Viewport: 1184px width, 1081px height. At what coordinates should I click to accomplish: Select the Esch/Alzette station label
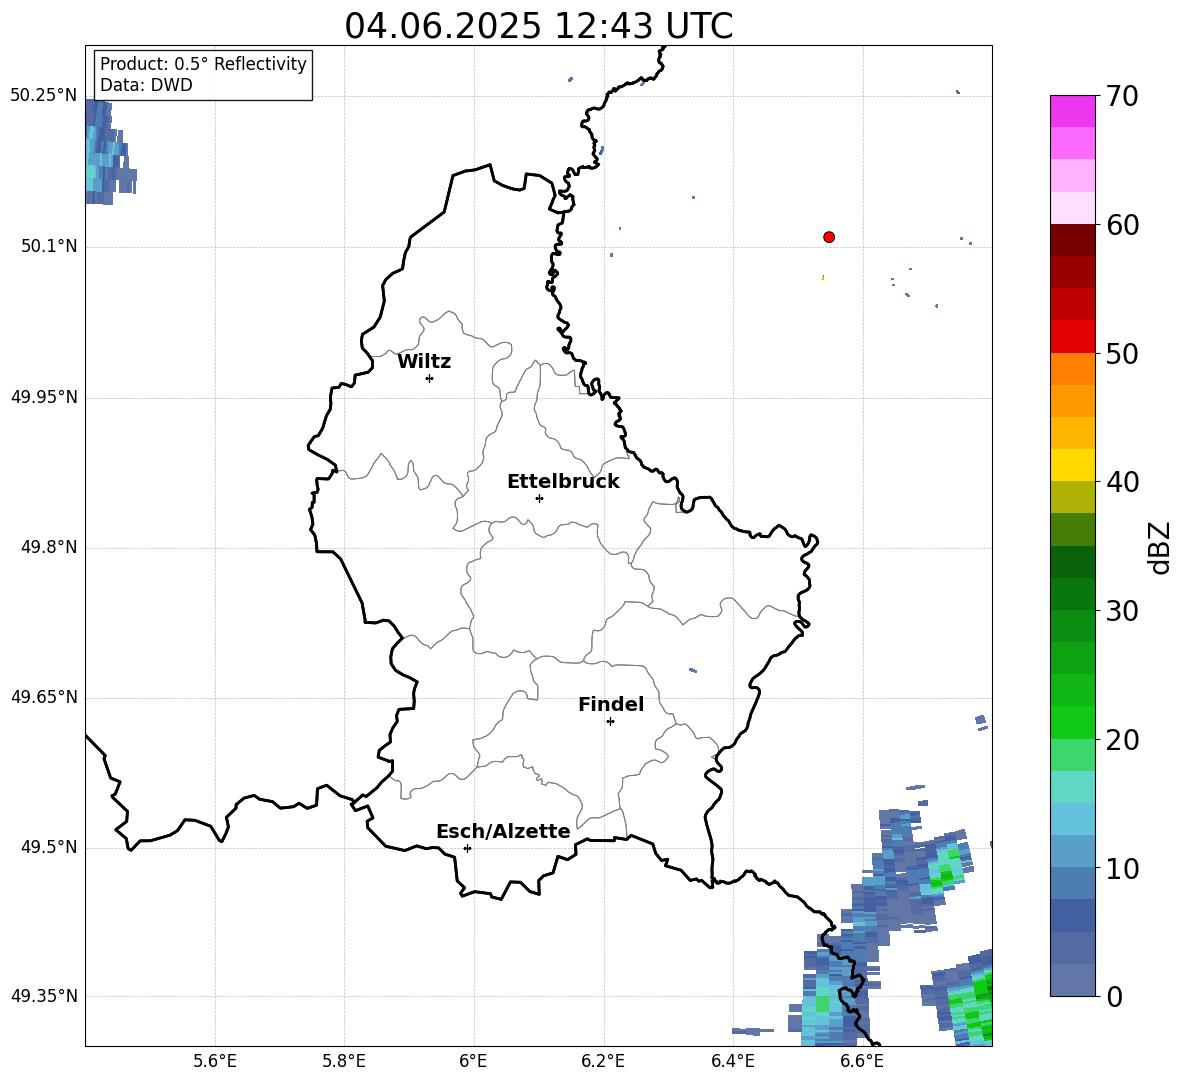click(503, 831)
